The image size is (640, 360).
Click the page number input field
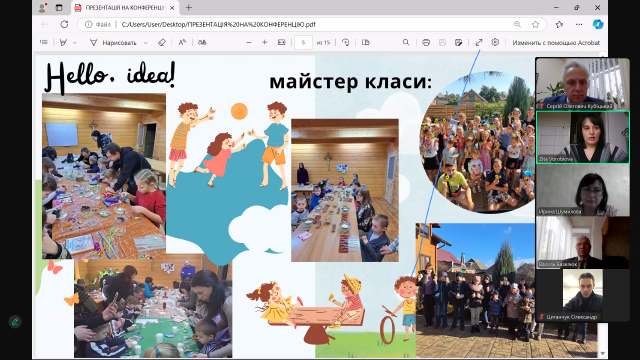tap(303, 42)
